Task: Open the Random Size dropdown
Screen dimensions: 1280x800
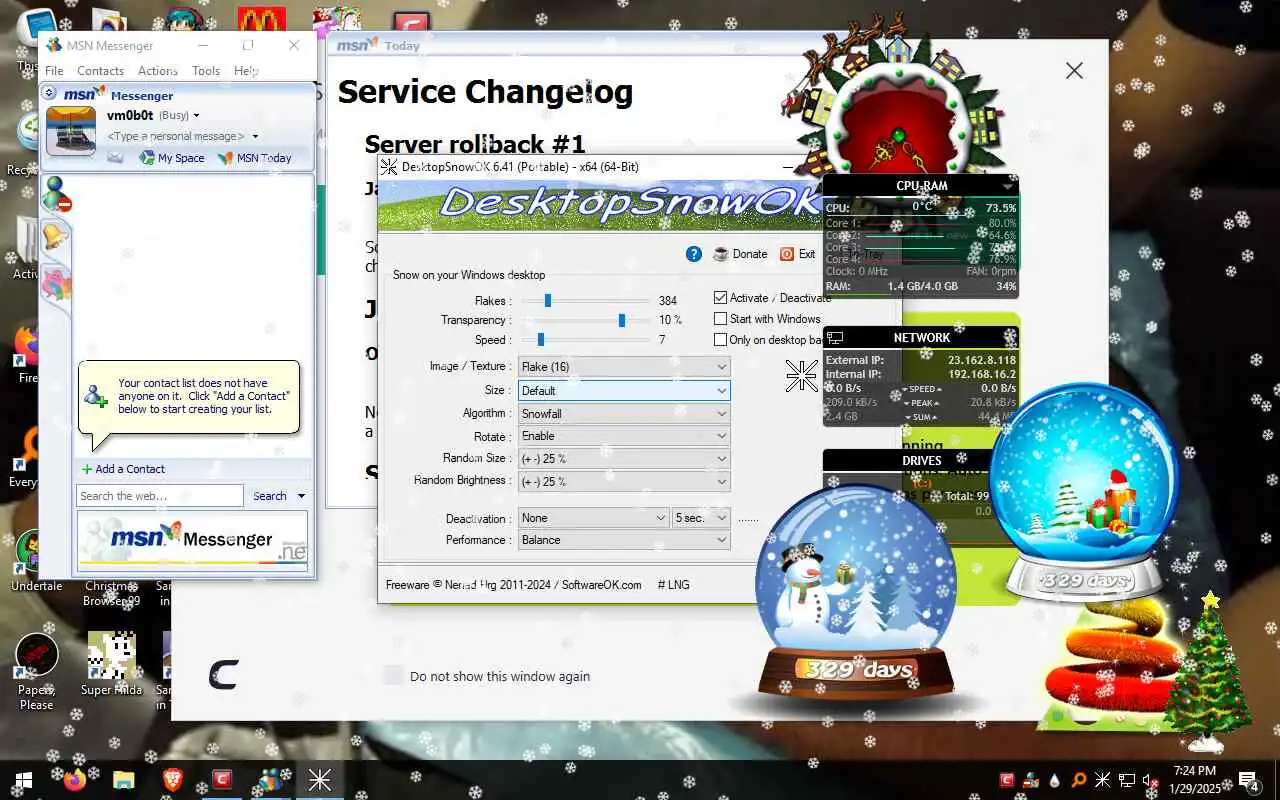Action: [x=624, y=459]
